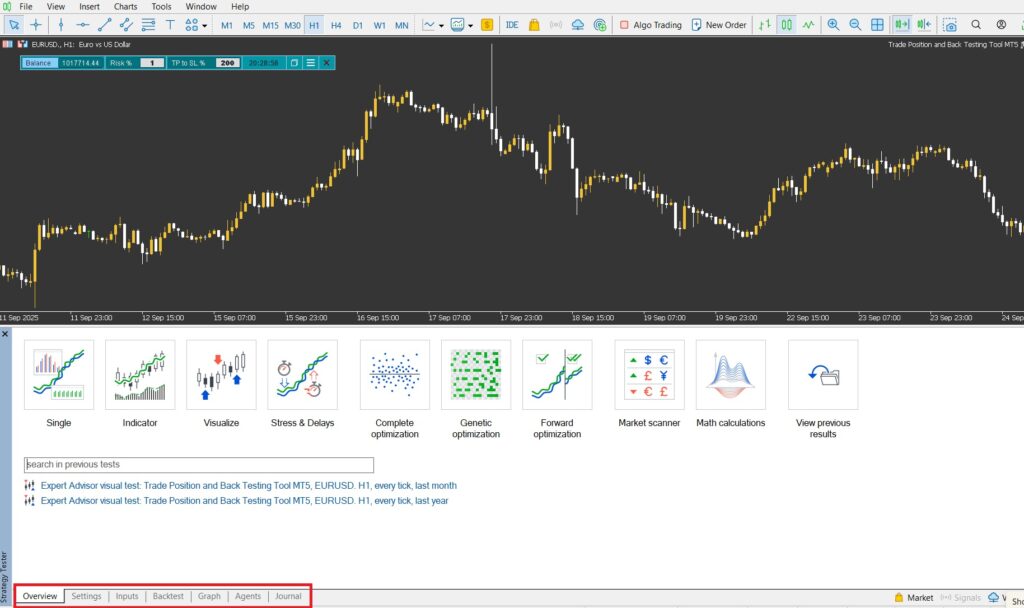Open the Charts menu
Image resolution: width=1024 pixels, height=608 pixels.
[125, 6]
